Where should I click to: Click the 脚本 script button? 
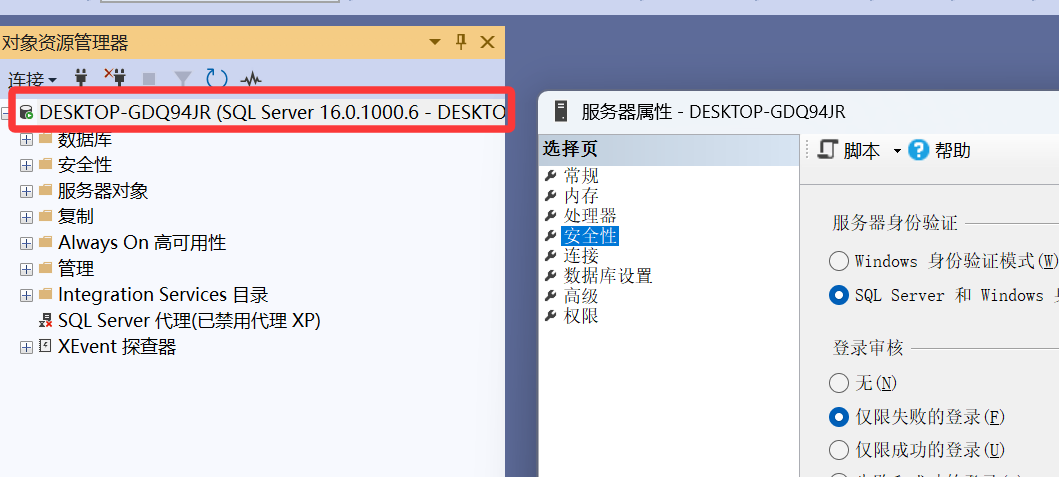pyautogui.click(x=849, y=150)
